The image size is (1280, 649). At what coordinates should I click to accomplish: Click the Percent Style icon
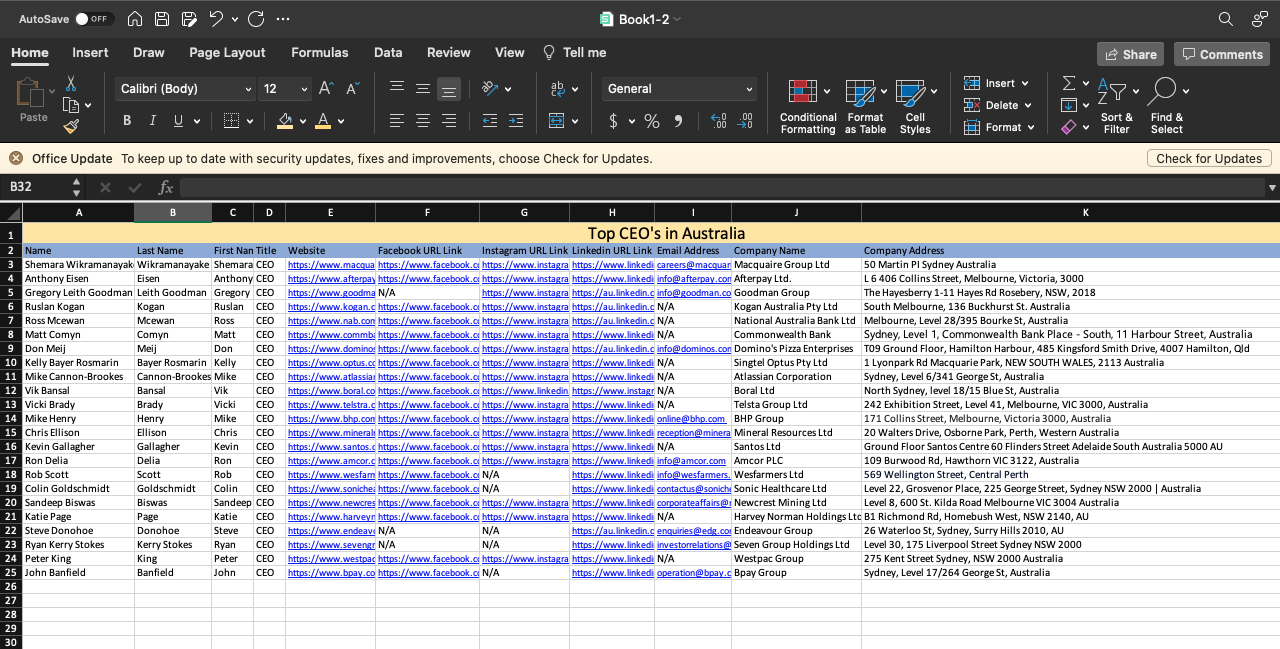pyautogui.click(x=652, y=121)
